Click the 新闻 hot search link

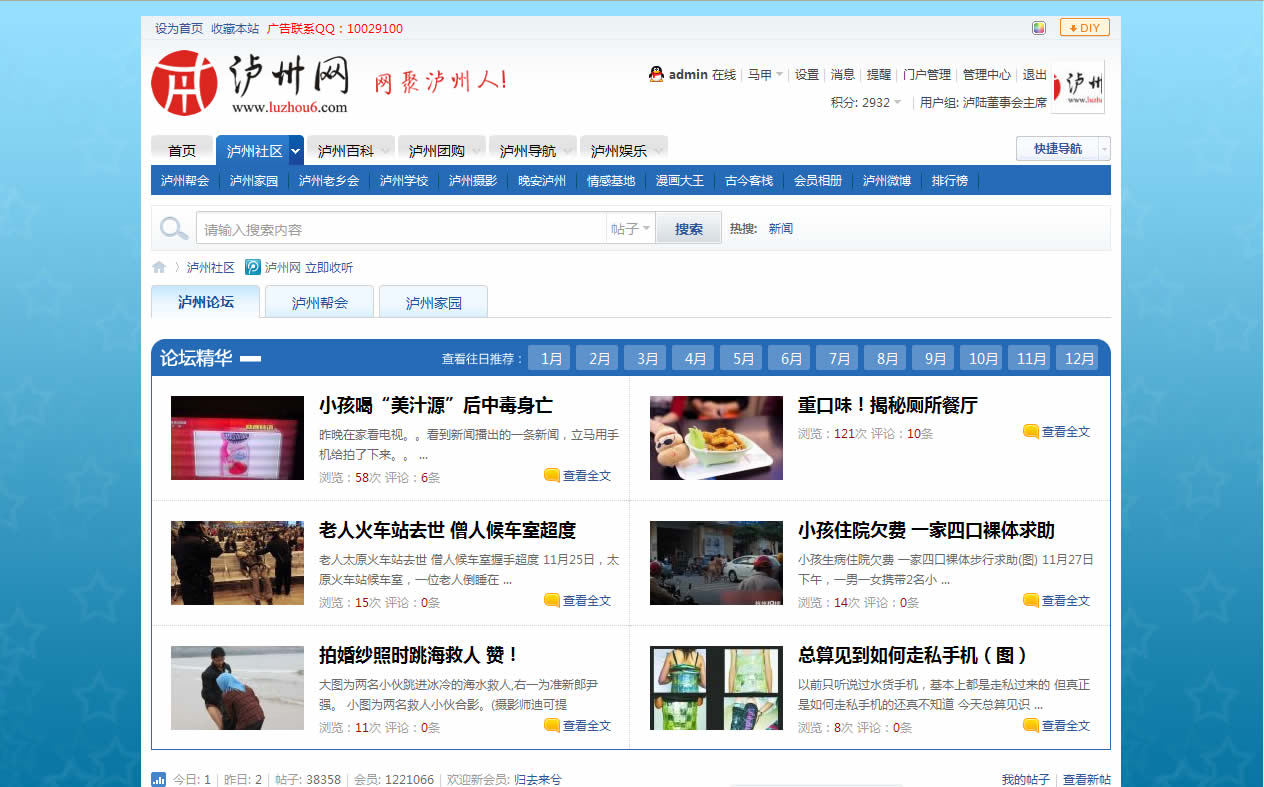point(781,229)
